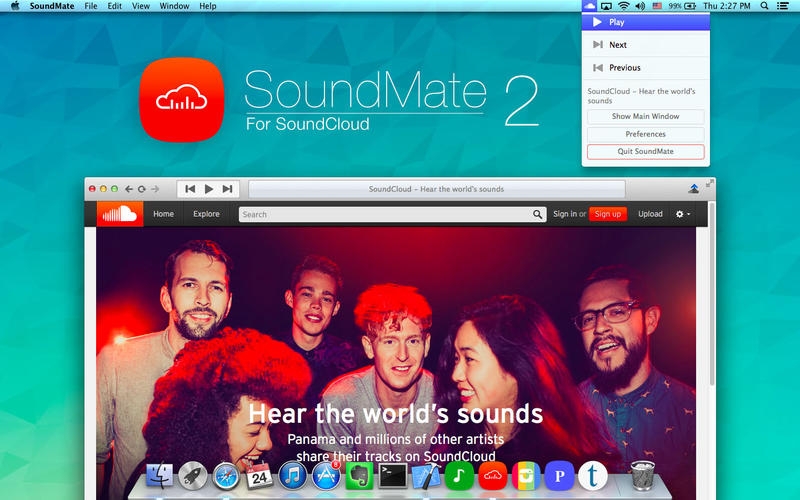The height and width of the screenshot is (500, 800).
Task: Click next track button in window toolbar
Action: (x=228, y=189)
